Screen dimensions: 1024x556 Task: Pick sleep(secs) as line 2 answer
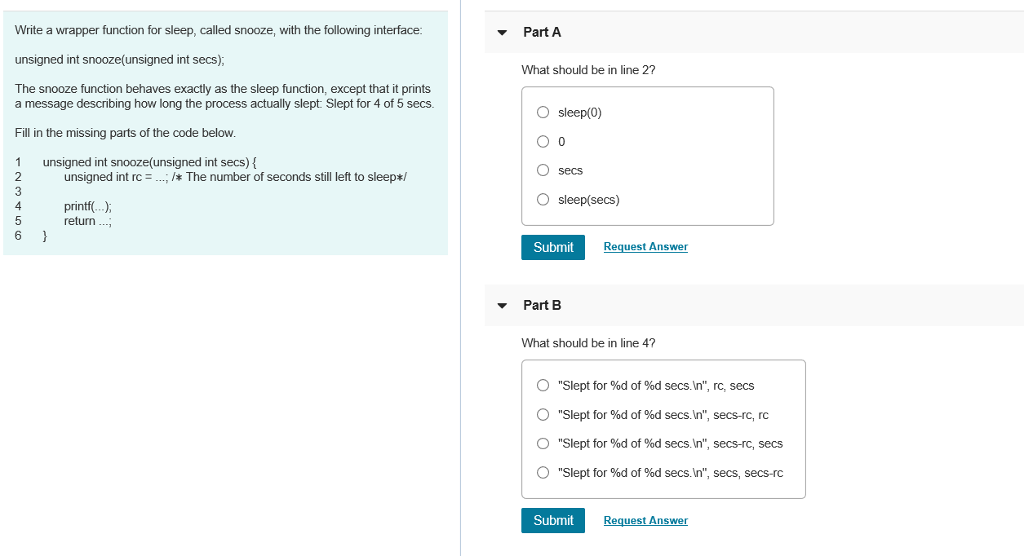[543, 200]
